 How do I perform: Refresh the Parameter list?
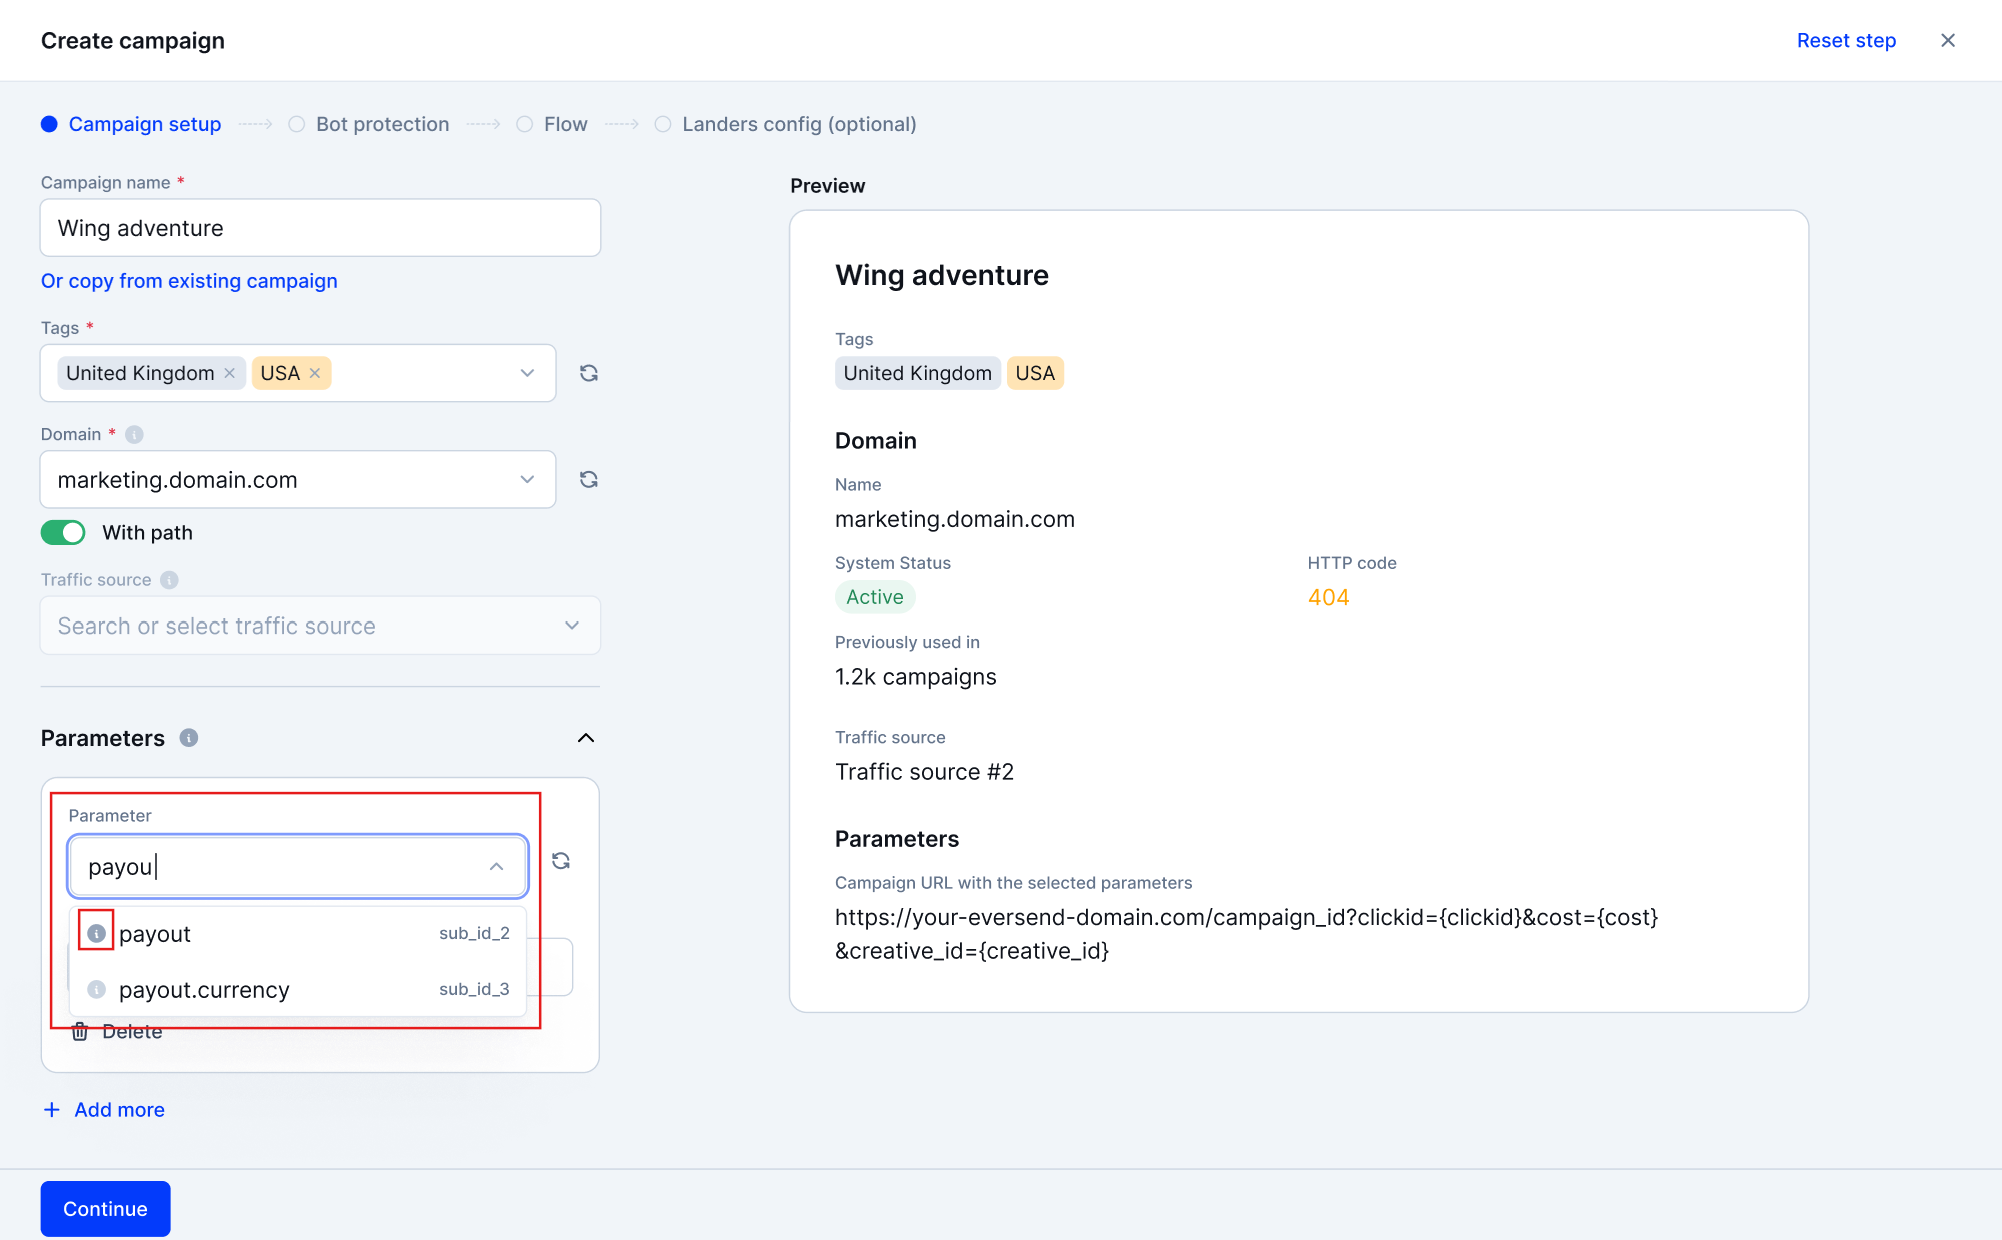pyautogui.click(x=561, y=861)
